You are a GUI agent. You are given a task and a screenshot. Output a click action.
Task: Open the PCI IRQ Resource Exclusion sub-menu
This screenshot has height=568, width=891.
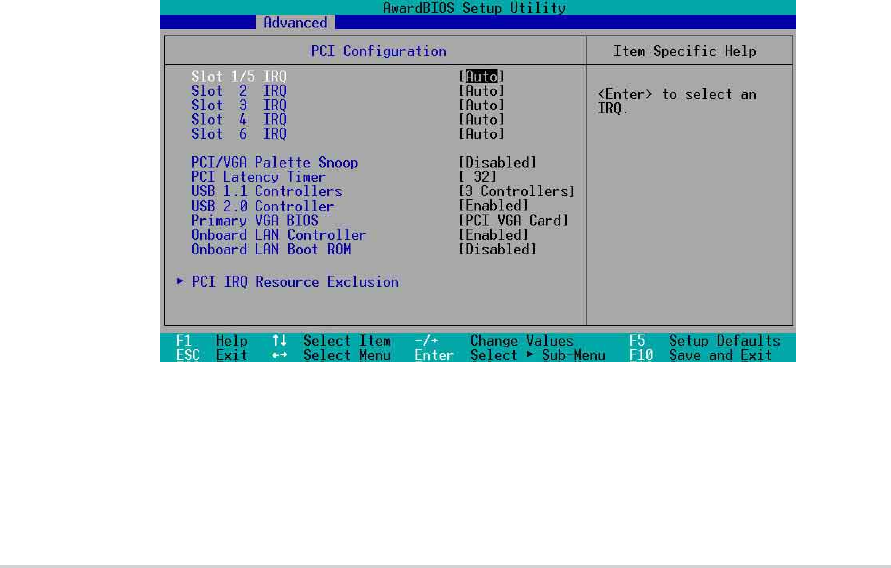click(295, 282)
